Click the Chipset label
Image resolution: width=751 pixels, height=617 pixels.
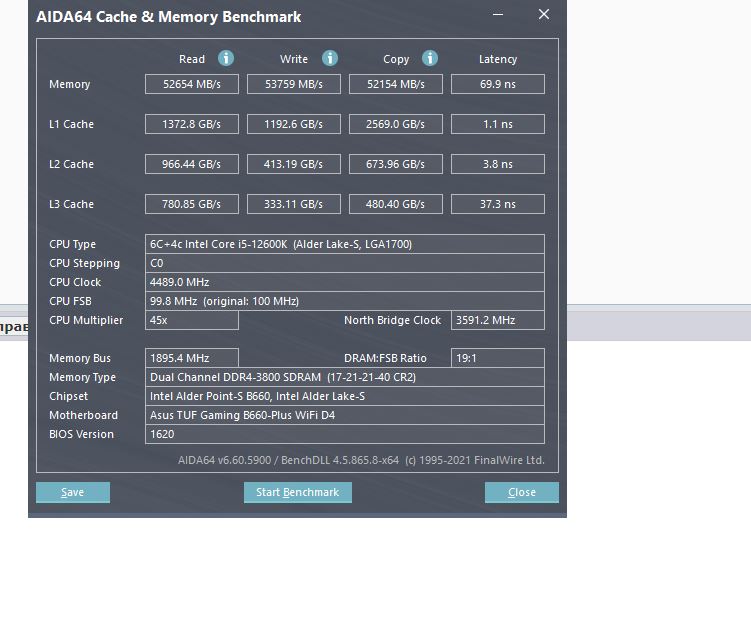(68, 397)
